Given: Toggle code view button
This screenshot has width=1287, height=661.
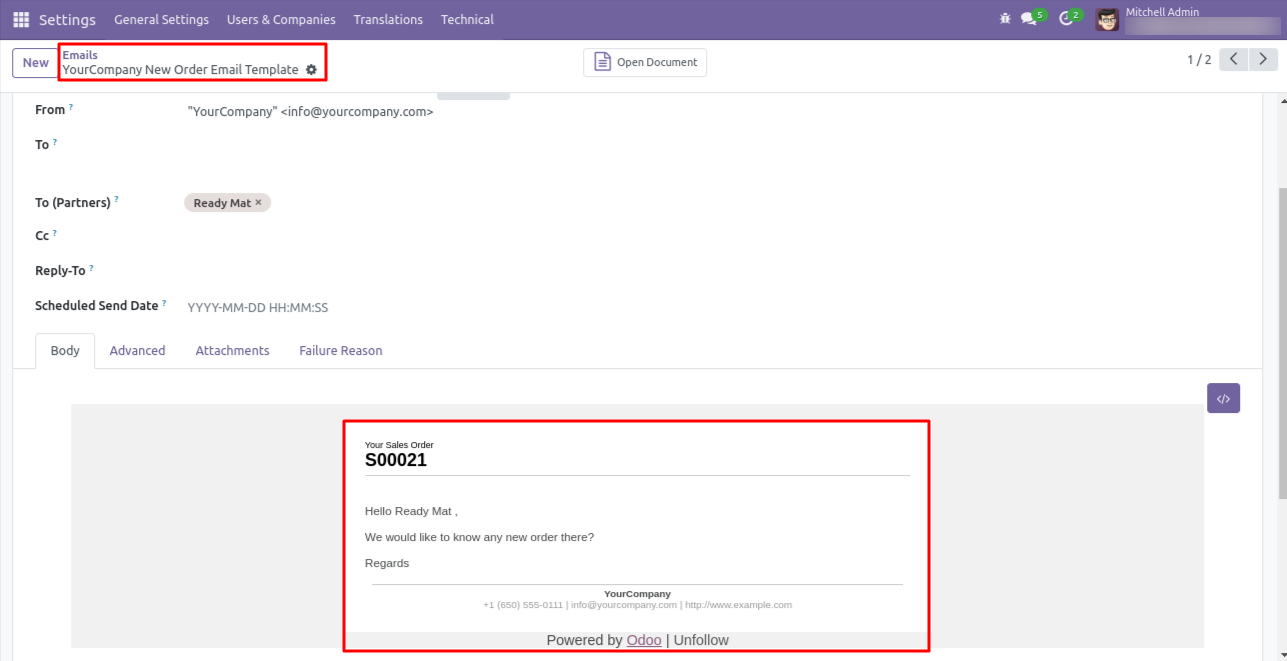Looking at the screenshot, I should (1223, 398).
